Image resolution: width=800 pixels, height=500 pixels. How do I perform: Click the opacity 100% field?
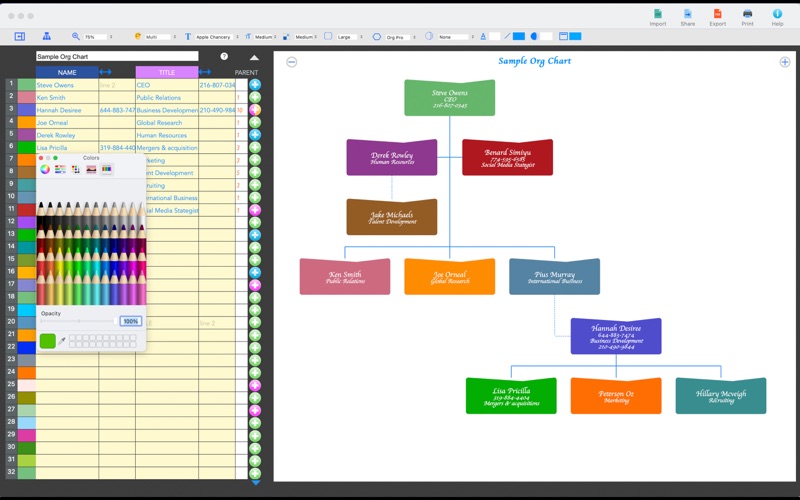tap(131, 321)
